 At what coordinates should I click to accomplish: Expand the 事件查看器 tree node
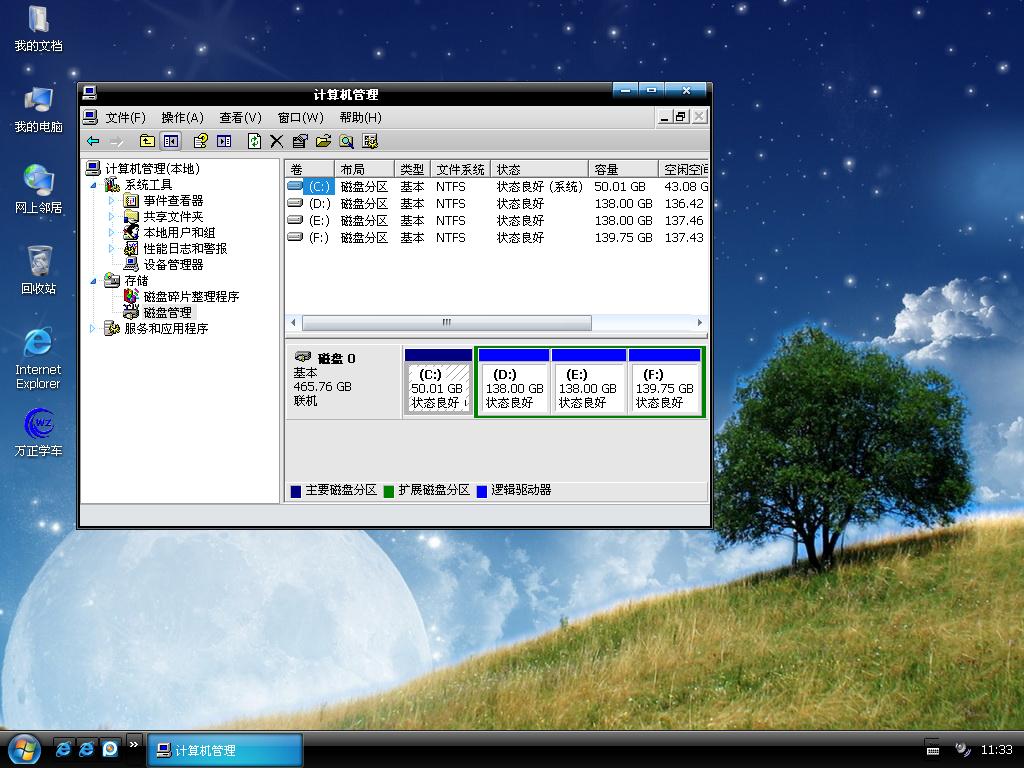tap(112, 201)
